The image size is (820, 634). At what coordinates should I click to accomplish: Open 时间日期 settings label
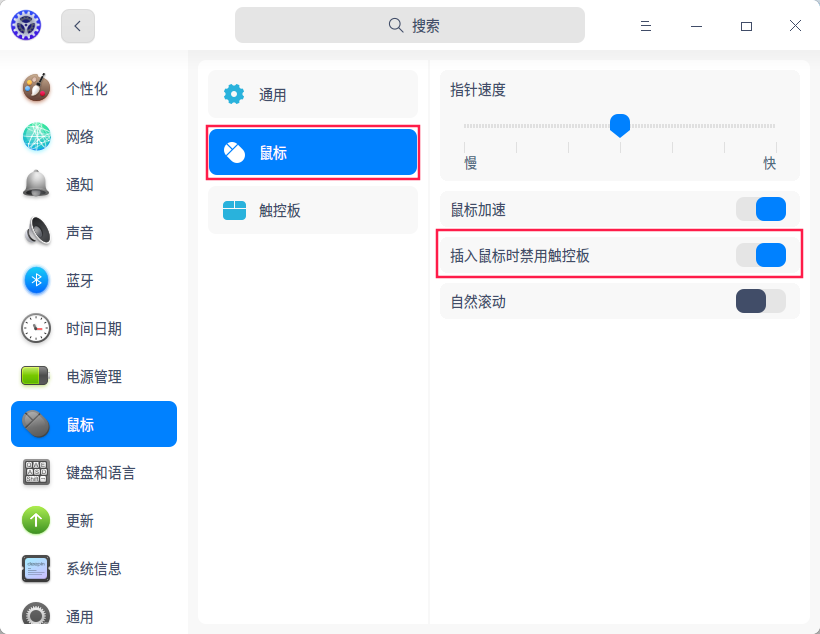pos(94,329)
